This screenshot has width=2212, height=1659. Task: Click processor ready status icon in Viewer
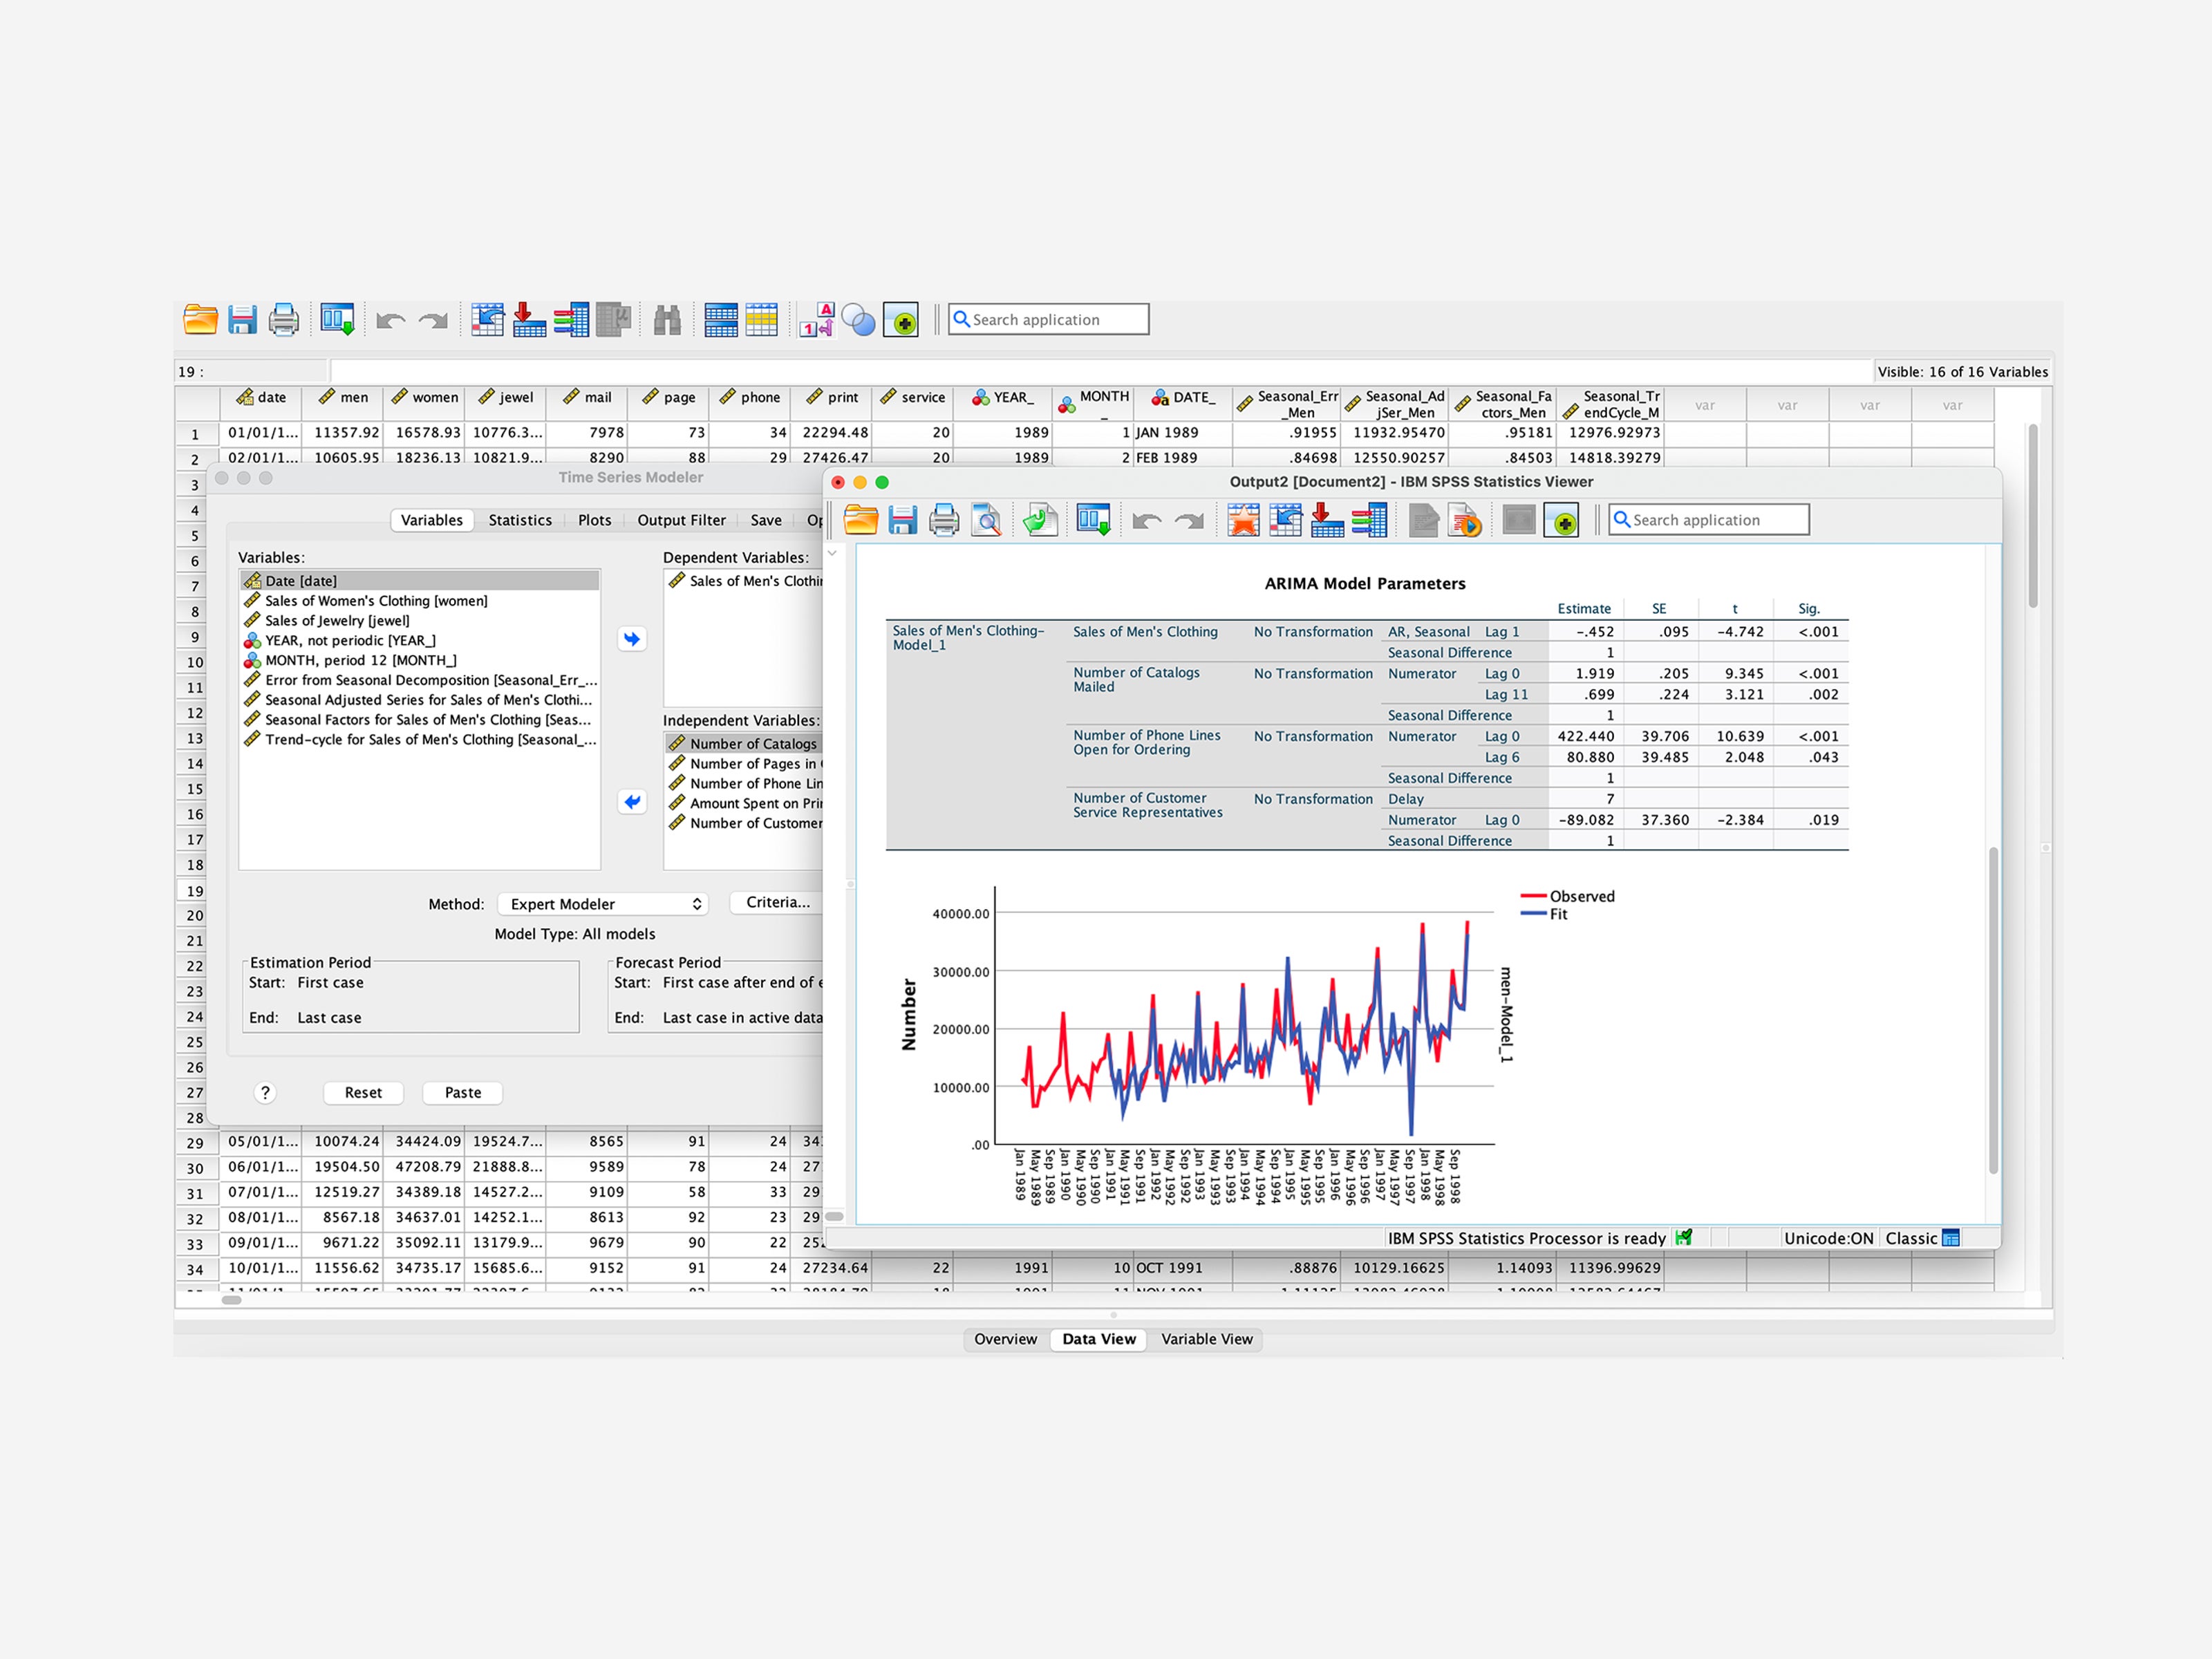point(1684,1238)
